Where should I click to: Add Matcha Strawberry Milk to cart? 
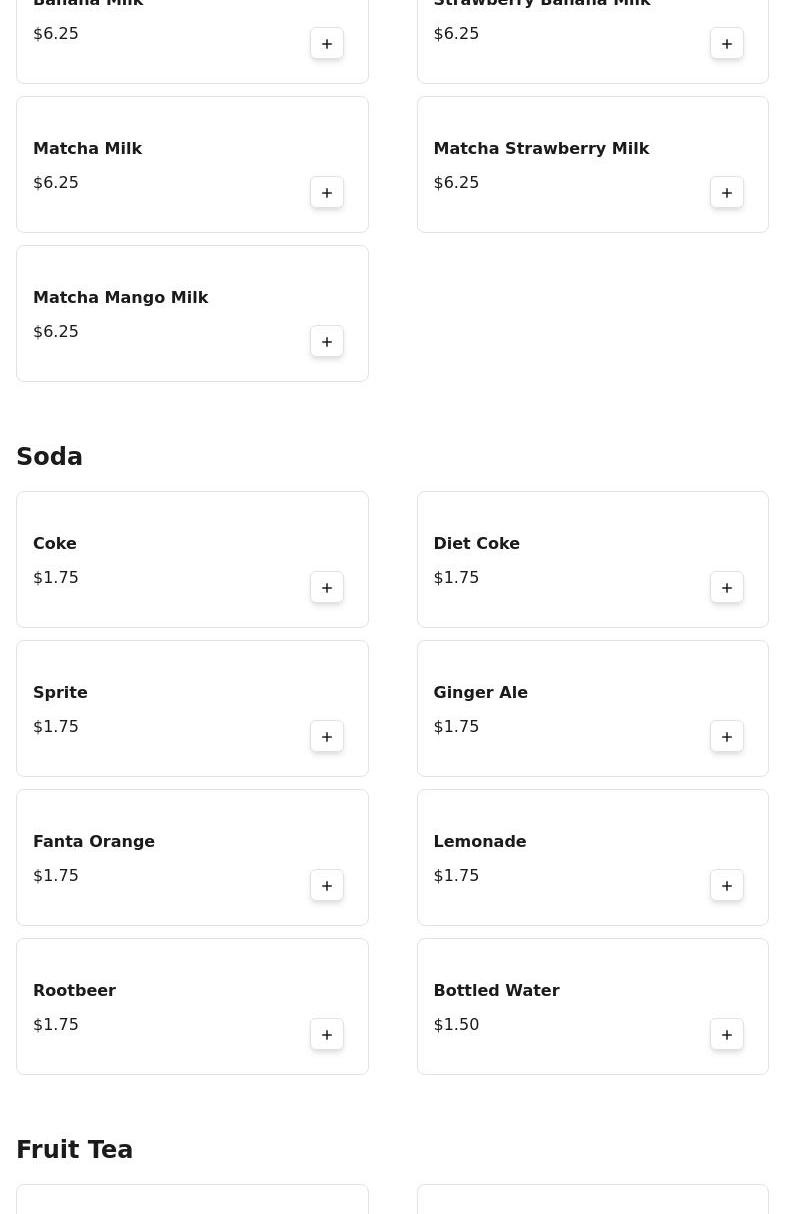click(727, 192)
